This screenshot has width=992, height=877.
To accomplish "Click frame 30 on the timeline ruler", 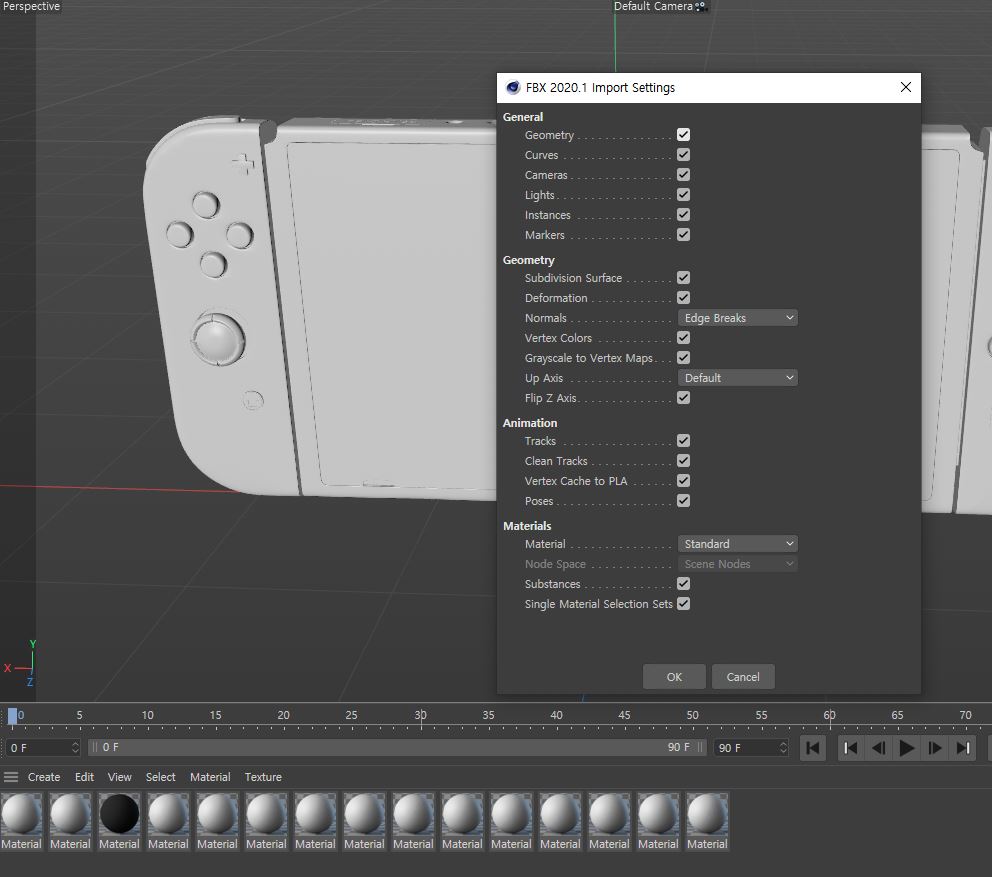I will tap(421, 716).
